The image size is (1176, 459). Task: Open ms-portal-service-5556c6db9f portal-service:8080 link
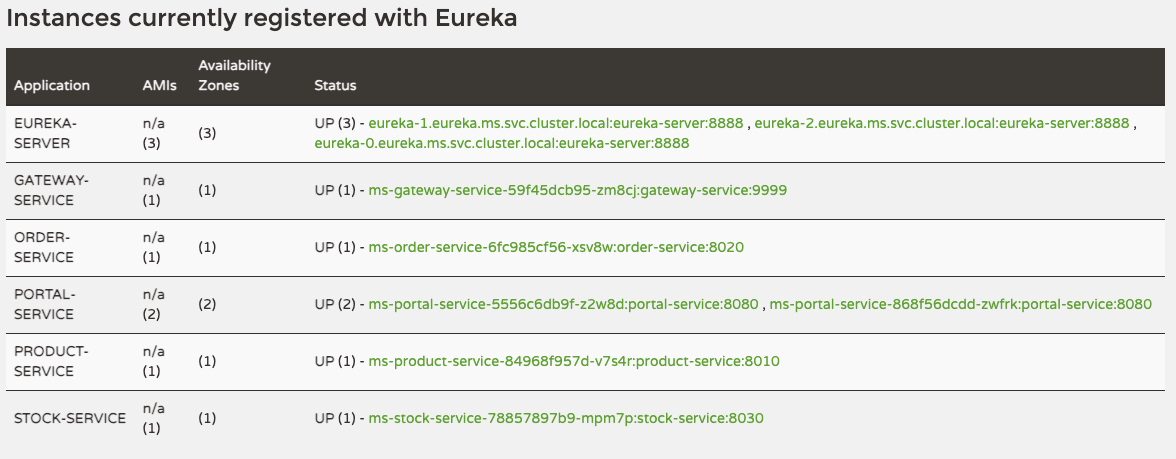point(563,304)
